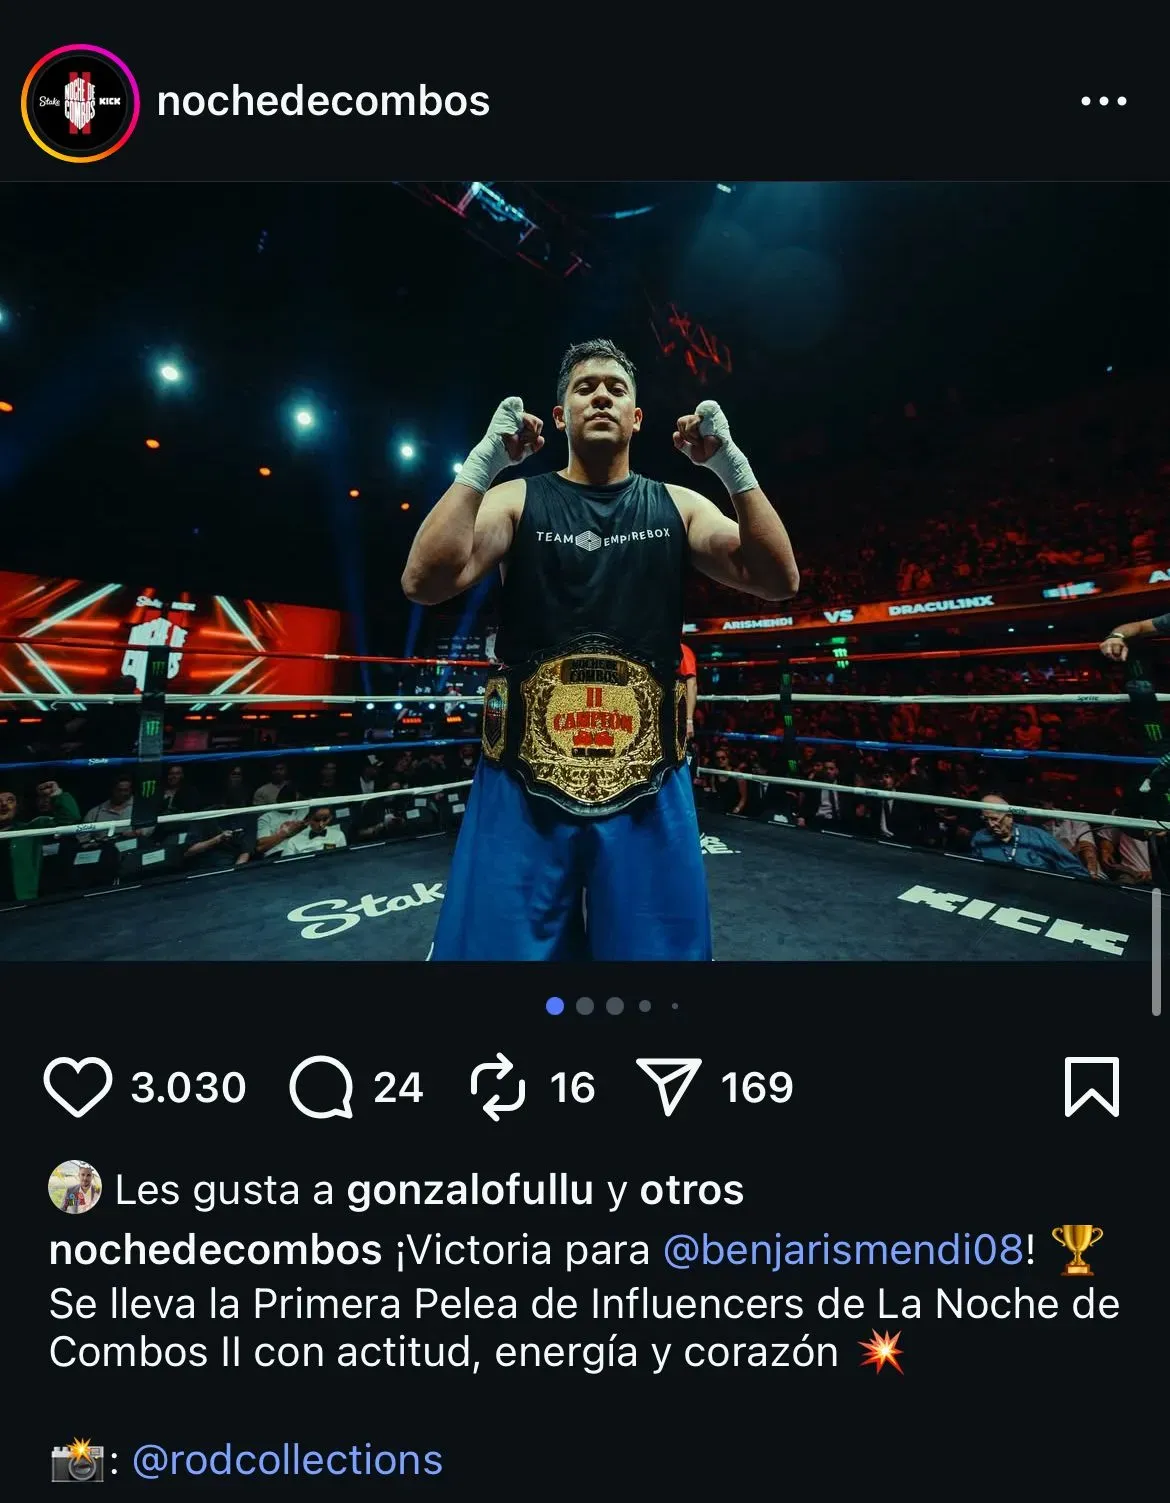The width and height of the screenshot is (1170, 1503).
Task: Open comments via speech bubble icon
Action: point(321,1087)
